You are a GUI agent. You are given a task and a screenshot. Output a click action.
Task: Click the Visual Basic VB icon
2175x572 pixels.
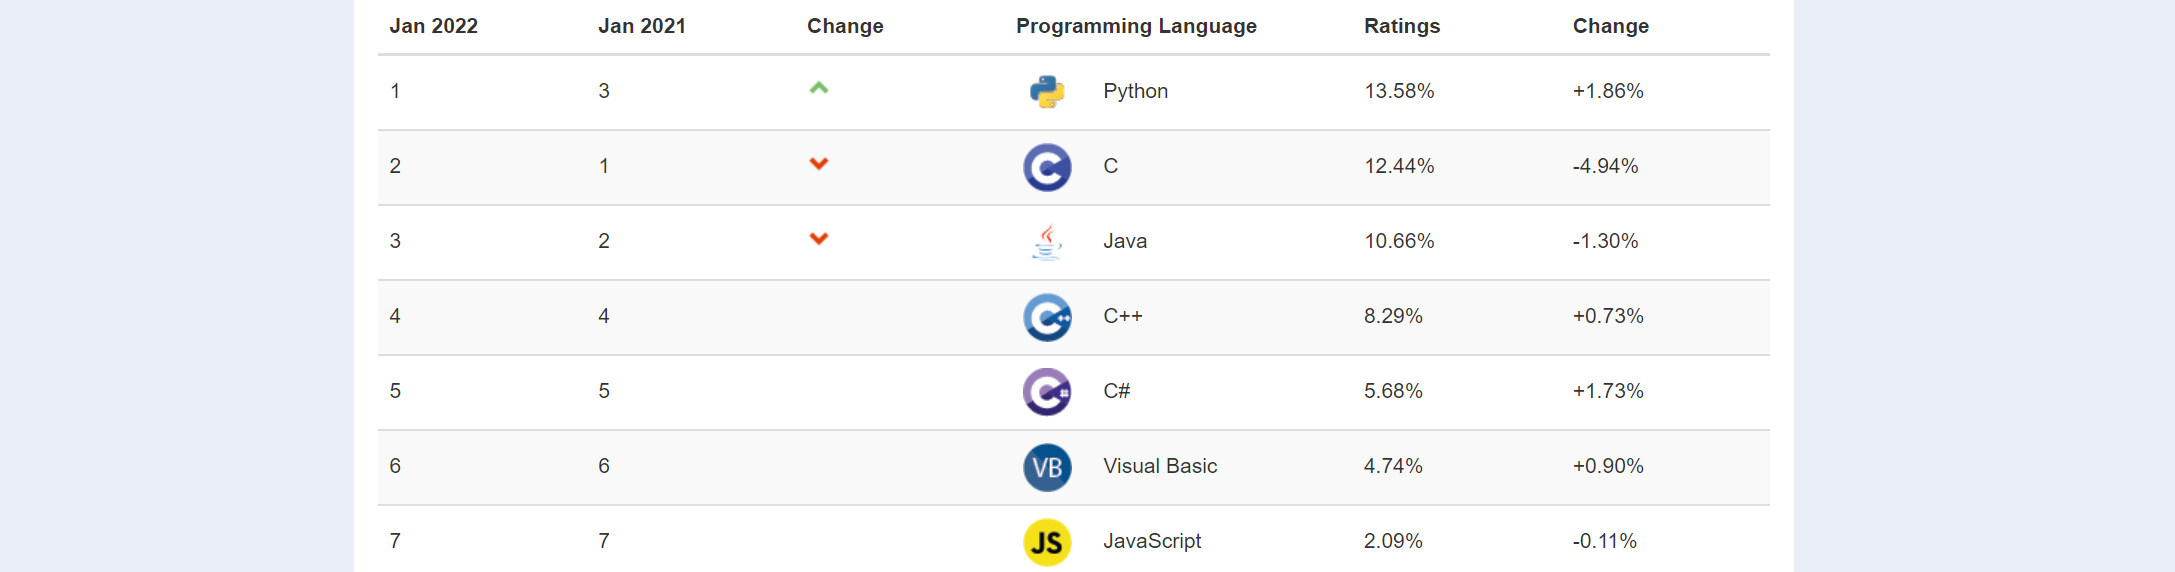coord(1047,467)
